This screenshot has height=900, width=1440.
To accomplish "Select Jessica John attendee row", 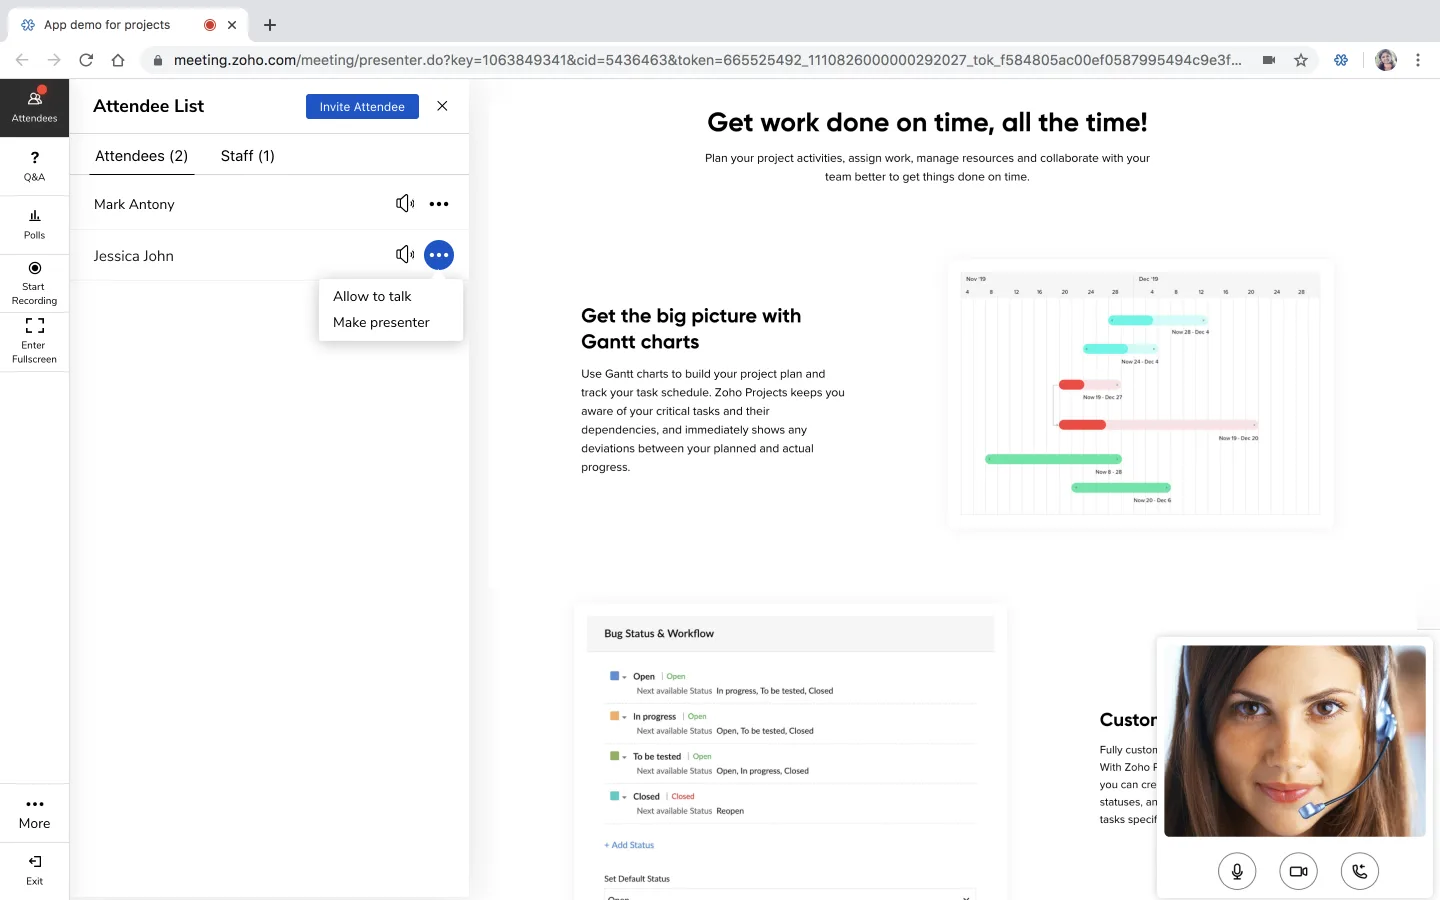I will (269, 255).
